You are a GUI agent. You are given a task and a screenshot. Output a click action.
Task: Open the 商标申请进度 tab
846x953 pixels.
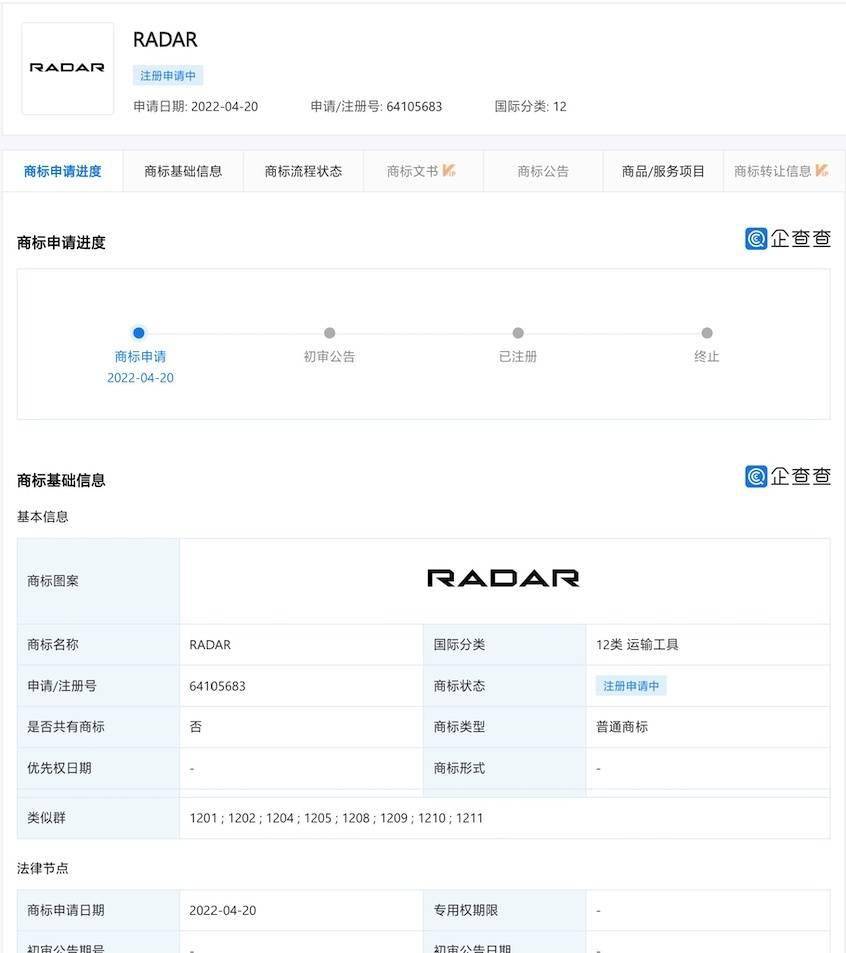click(63, 171)
